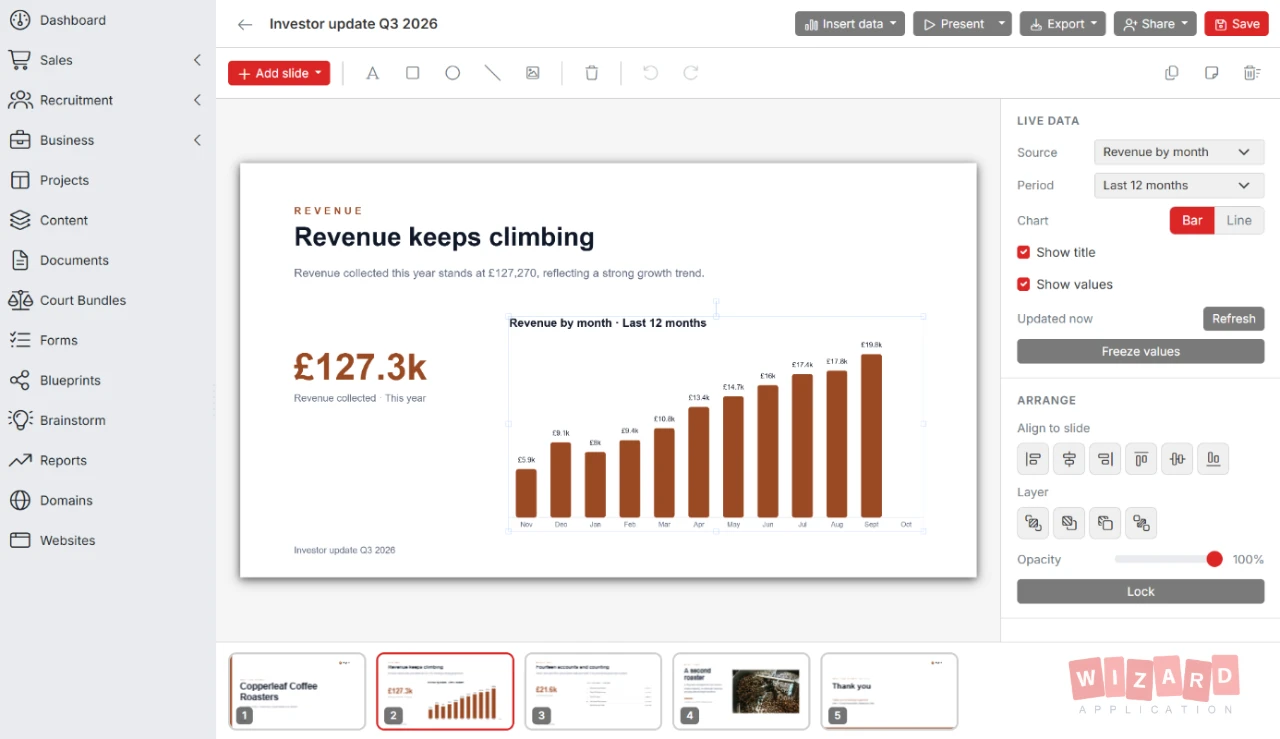Open Content in the sidebar
This screenshot has height=739, width=1280.
click(x=108, y=220)
